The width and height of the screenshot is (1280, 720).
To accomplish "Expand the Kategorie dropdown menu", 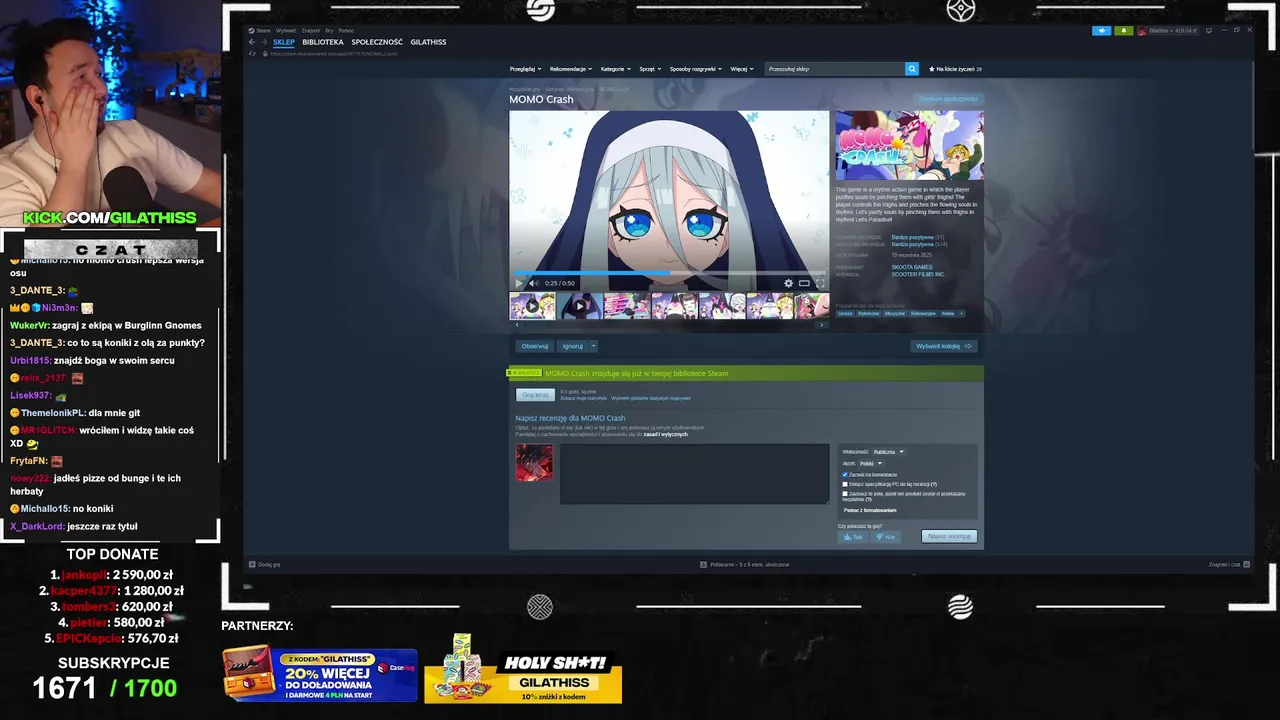I will pos(615,69).
